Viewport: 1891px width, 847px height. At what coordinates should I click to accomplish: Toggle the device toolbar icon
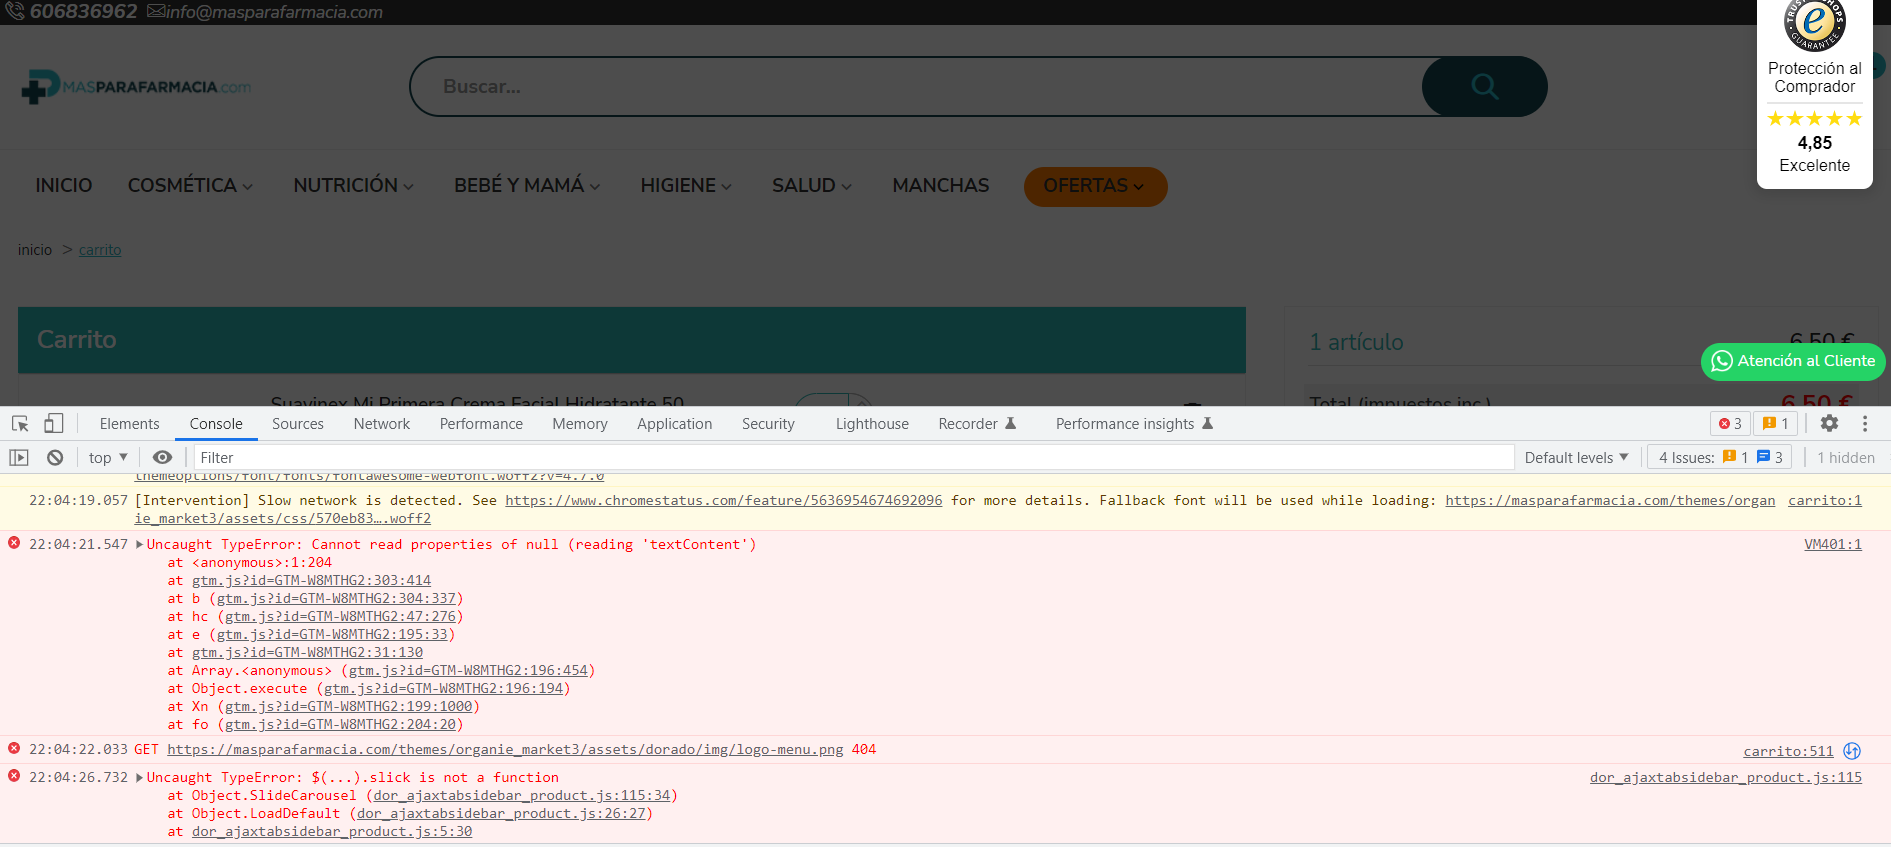(53, 424)
